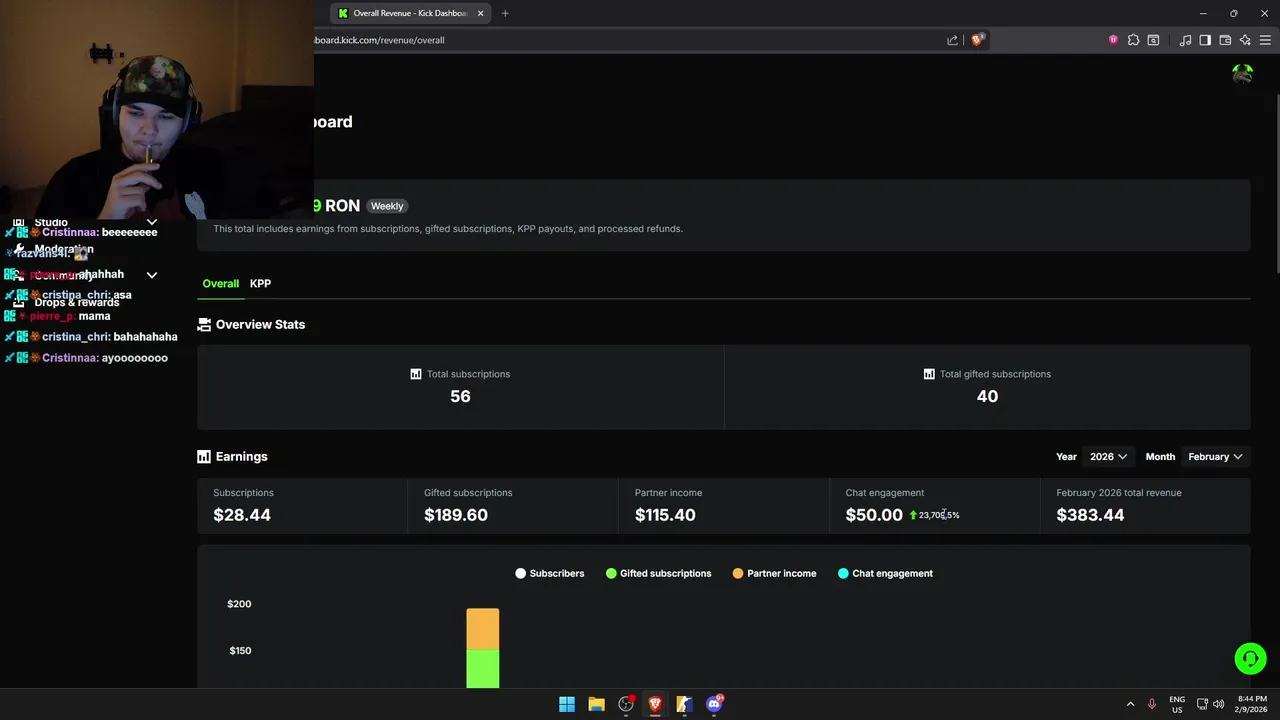
Task: Click the Earnings bar chart icon
Action: point(204,456)
